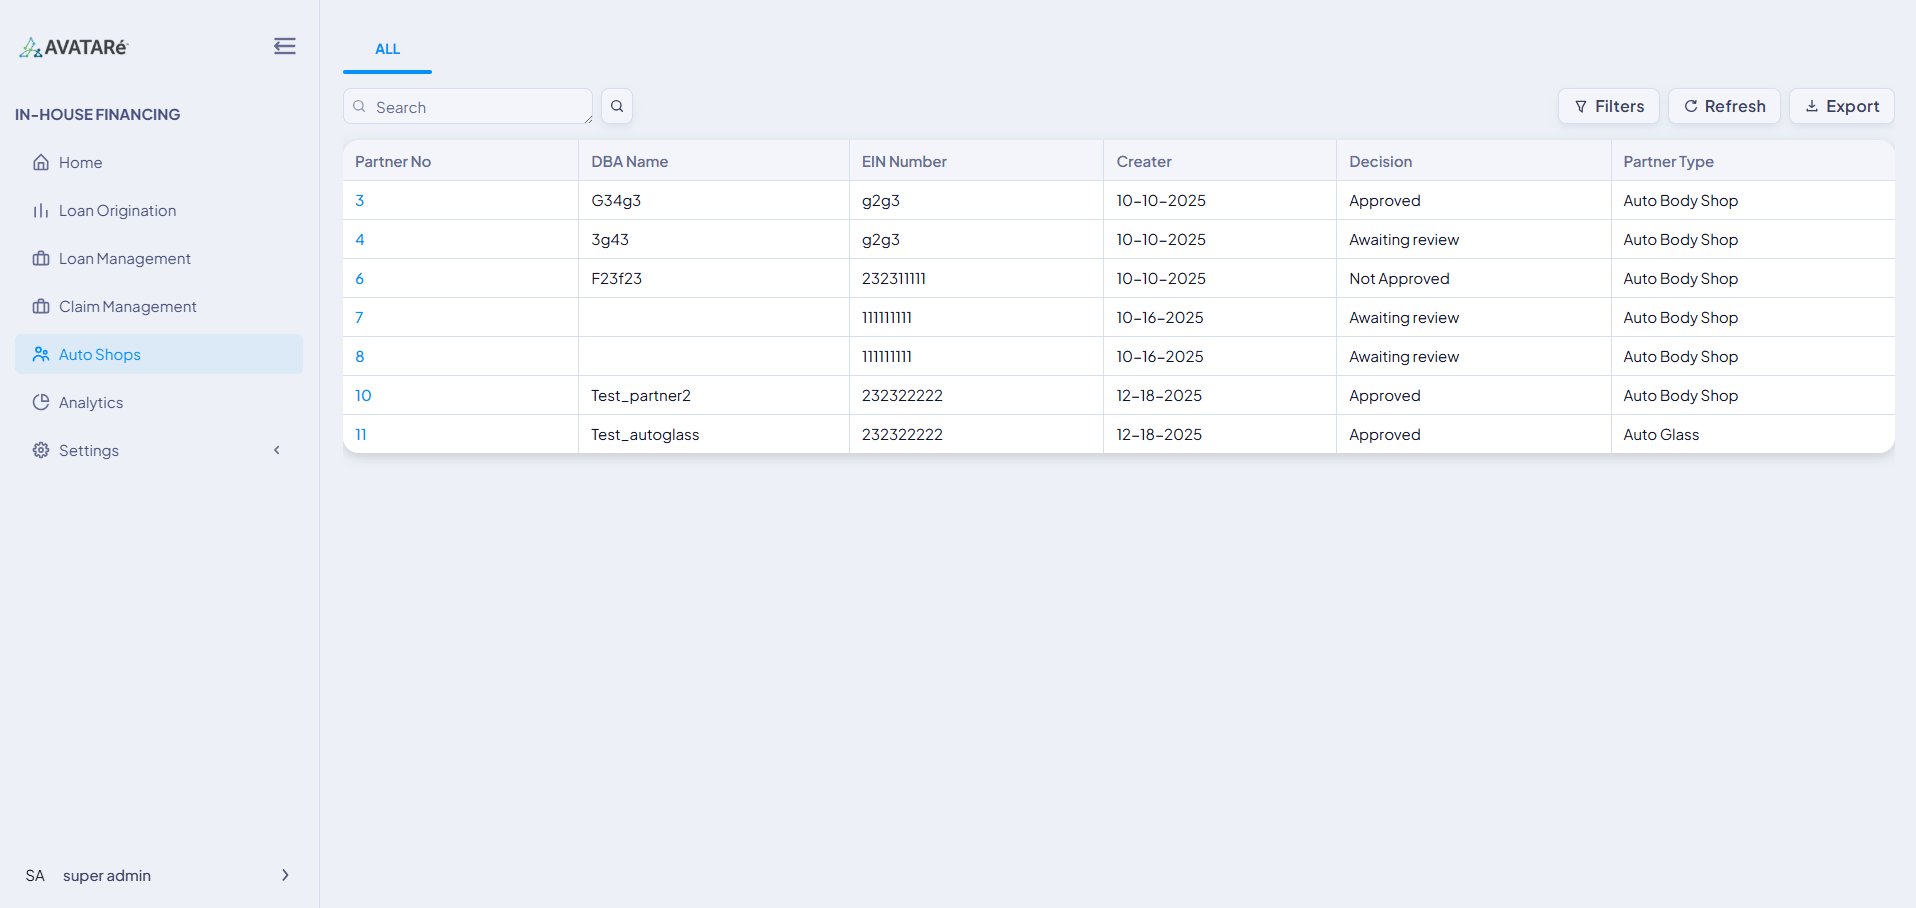Open partner number 11 link
Viewport: 1916px width, 908px height.
click(x=360, y=434)
